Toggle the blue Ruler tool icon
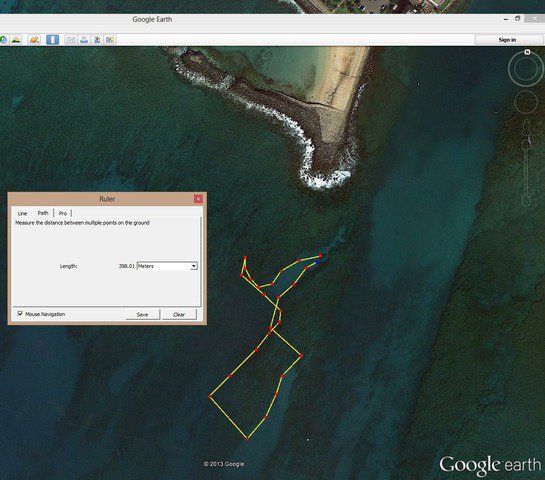This screenshot has width=545, height=480. click(x=52, y=40)
